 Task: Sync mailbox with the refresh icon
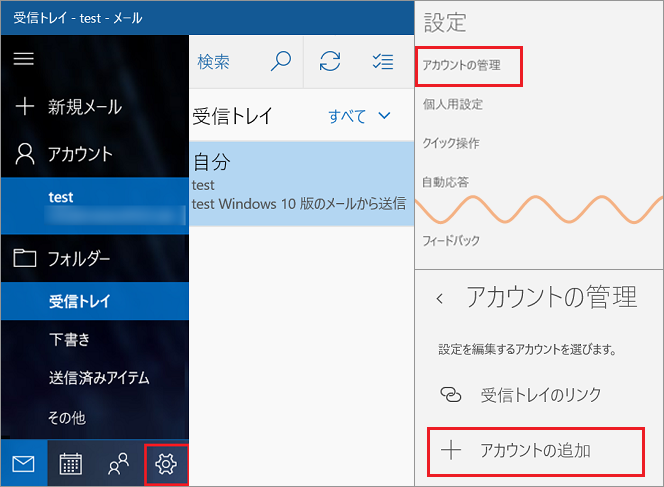(330, 61)
